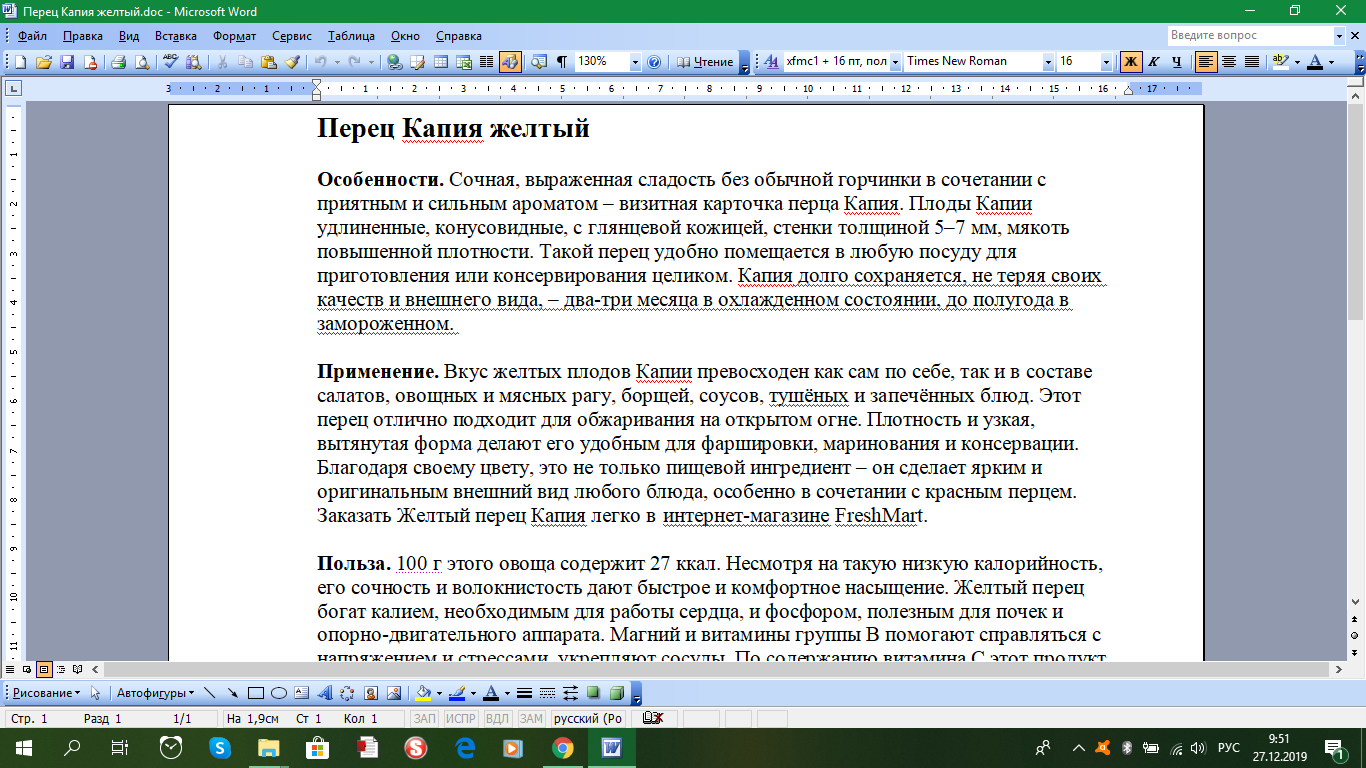The width and height of the screenshot is (1366, 768).
Task: Apply the yellow text highlight color
Action: click(x=1280, y=61)
